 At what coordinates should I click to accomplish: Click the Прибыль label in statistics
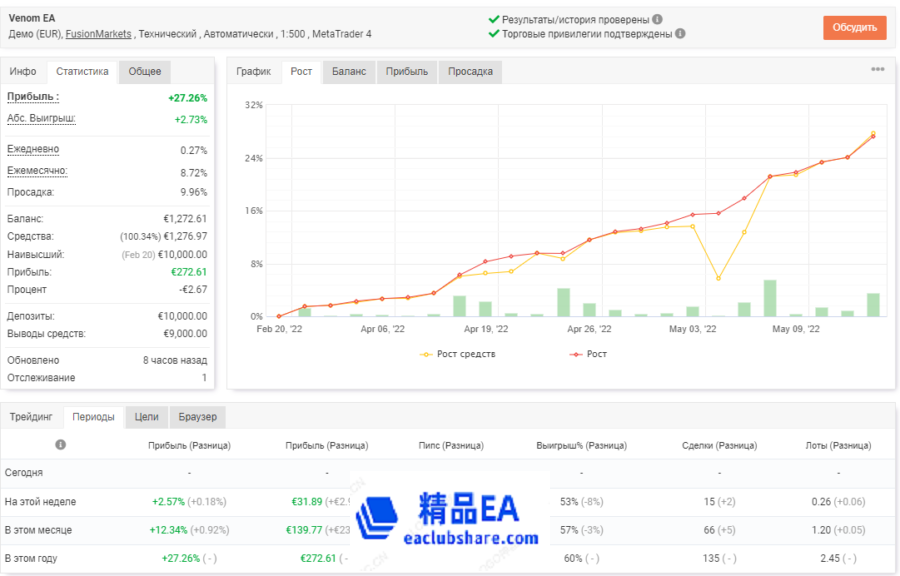(33, 97)
